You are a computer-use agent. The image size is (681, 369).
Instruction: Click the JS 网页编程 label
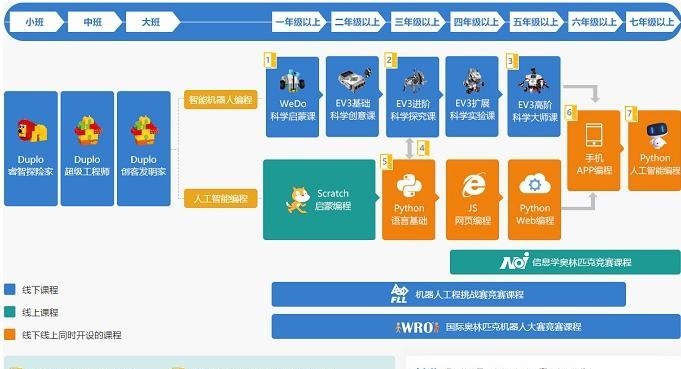[473, 214]
